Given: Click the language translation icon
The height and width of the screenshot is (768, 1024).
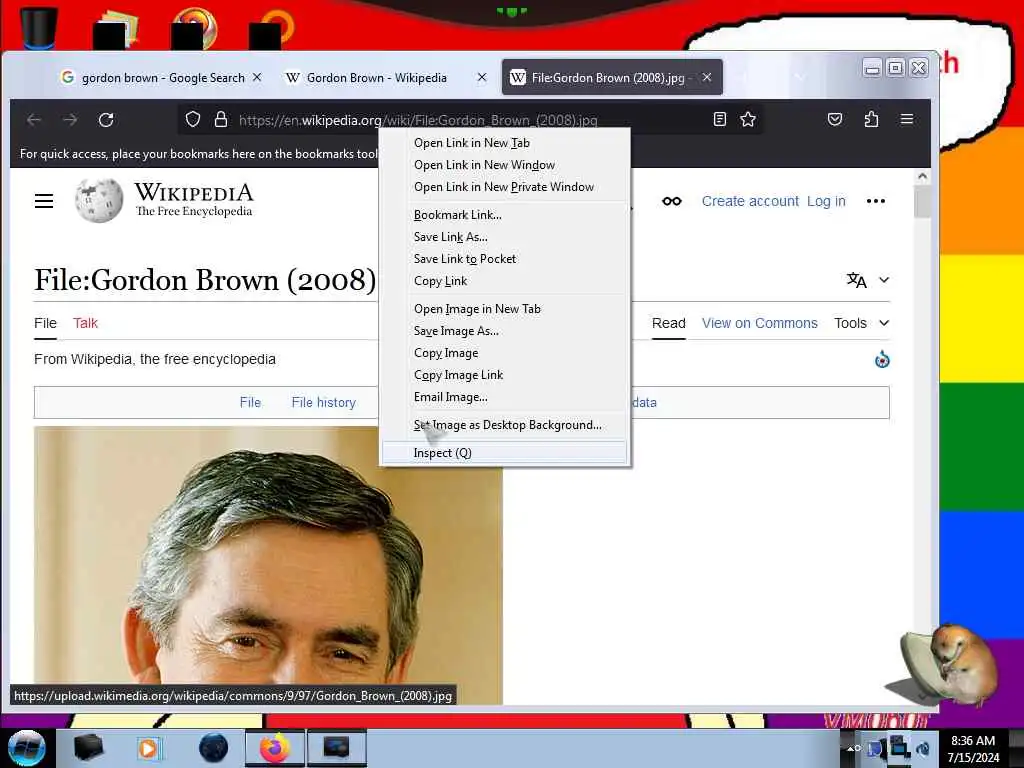Looking at the screenshot, I should tap(856, 280).
